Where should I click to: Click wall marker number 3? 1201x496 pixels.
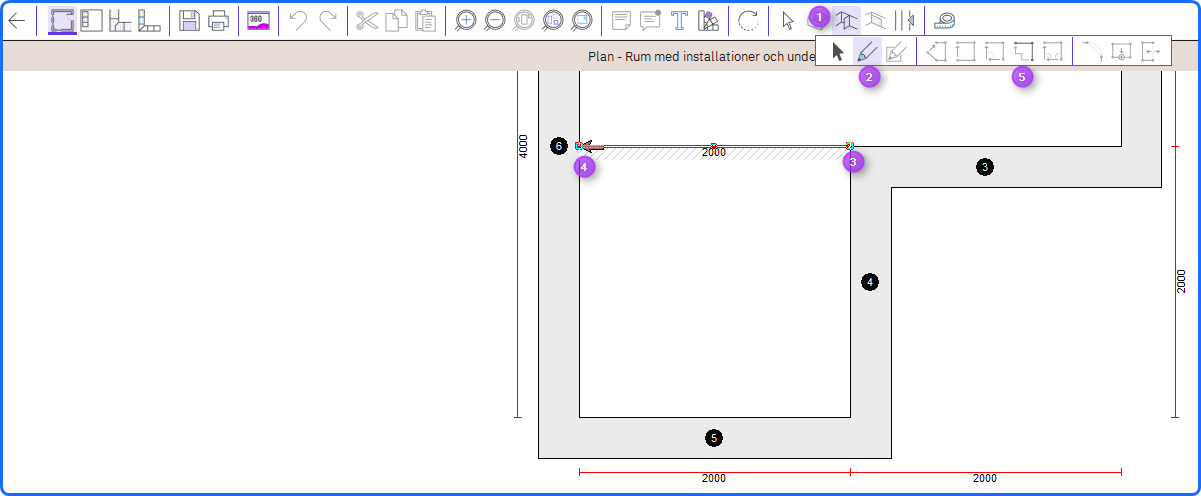click(985, 167)
